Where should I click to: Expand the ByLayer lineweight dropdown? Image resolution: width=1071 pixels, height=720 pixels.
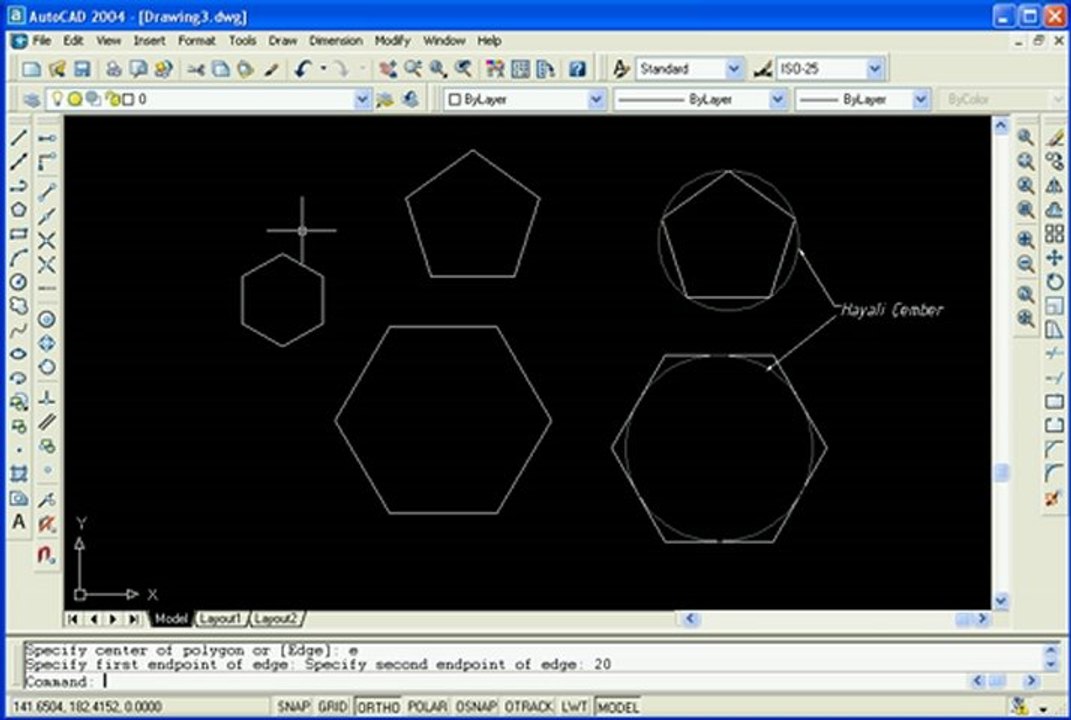point(921,100)
